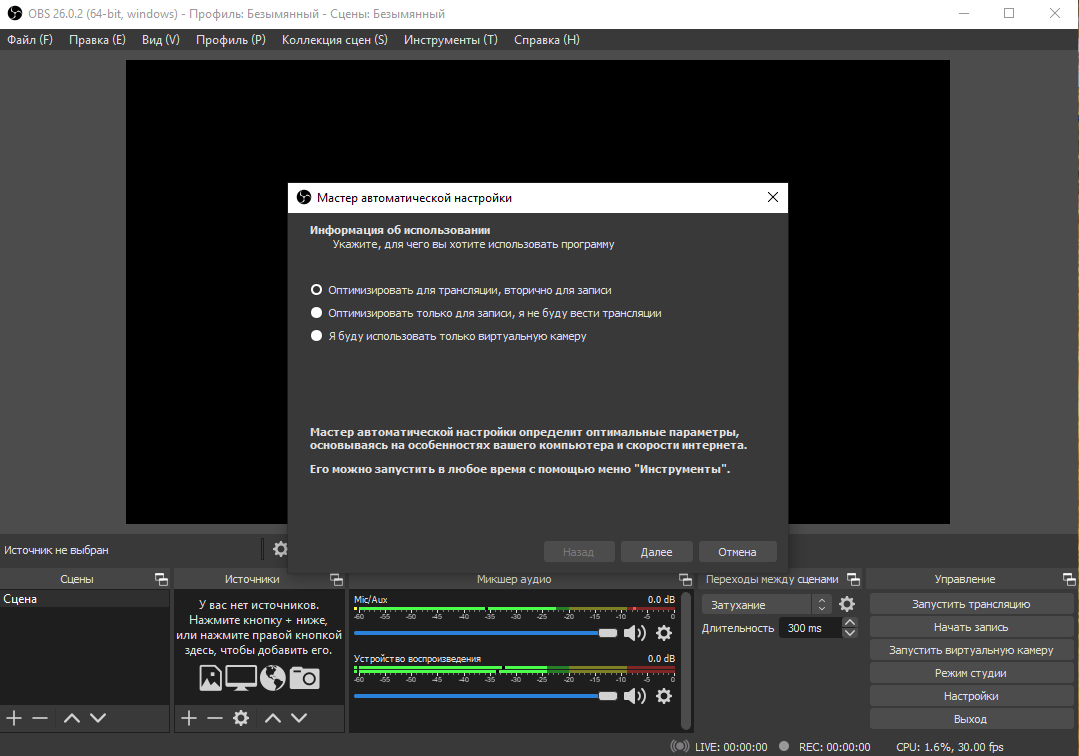
Task: Click Запустить трансляцию button
Action: coord(971,604)
